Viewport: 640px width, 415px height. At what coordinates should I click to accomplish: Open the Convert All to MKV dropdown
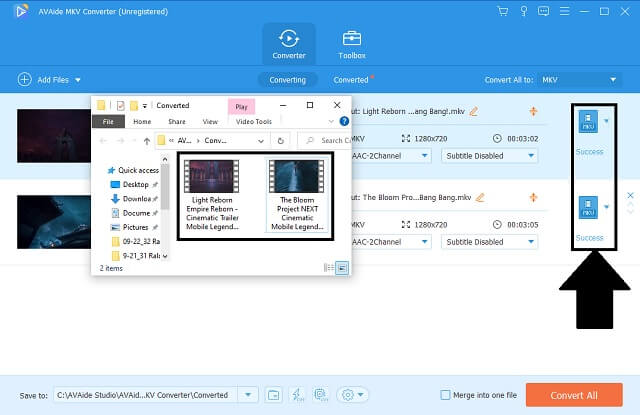580,80
